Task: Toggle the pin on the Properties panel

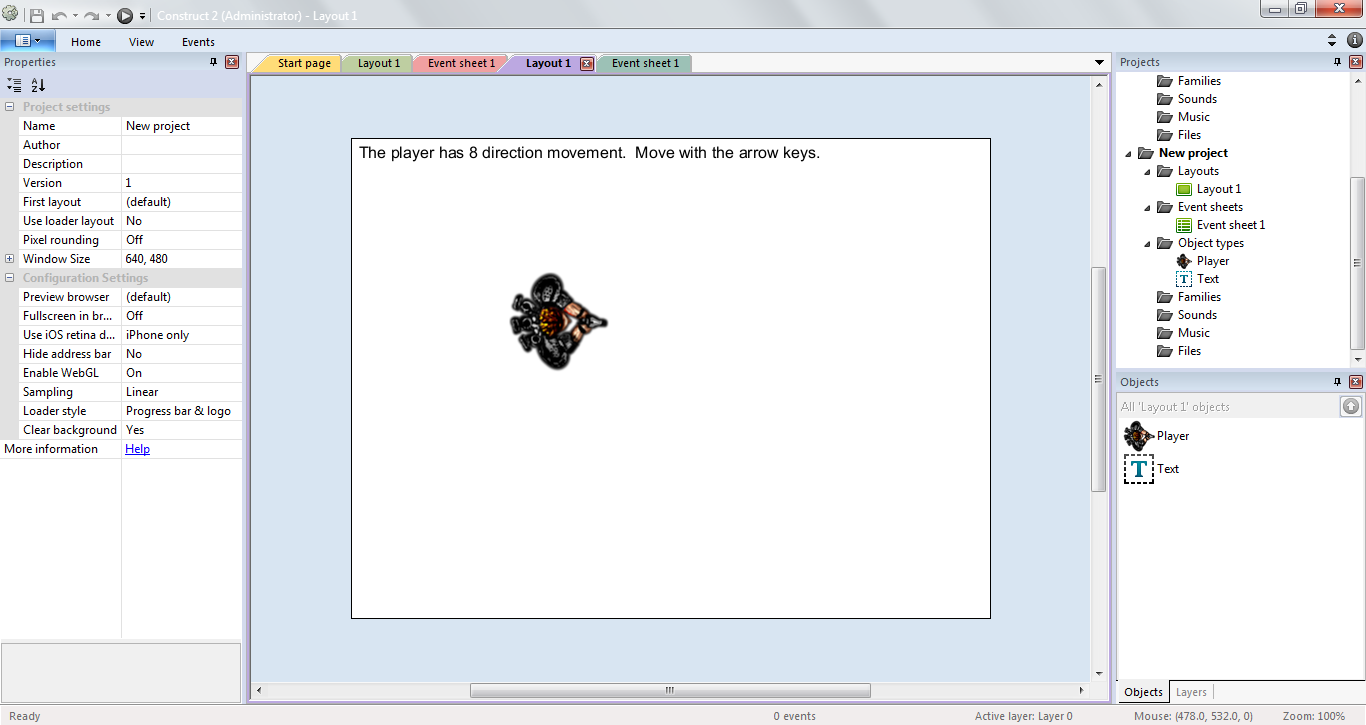Action: [x=214, y=62]
